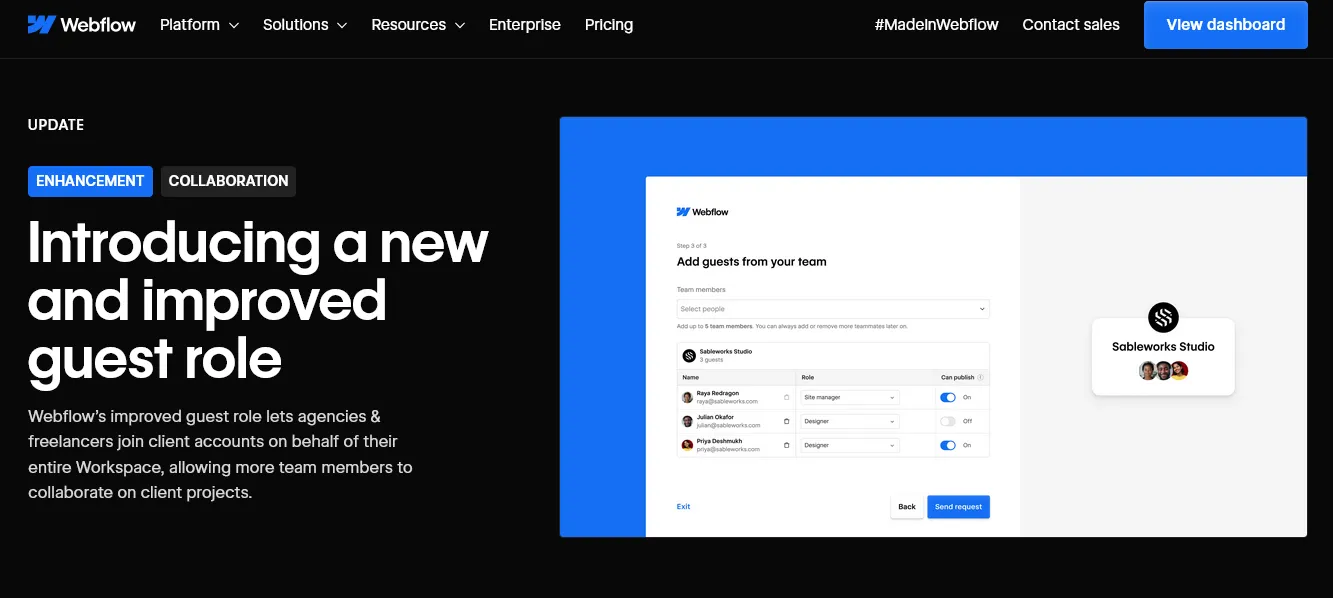
Task: Click the ENHANCEMENT tag
Action: (x=90, y=181)
